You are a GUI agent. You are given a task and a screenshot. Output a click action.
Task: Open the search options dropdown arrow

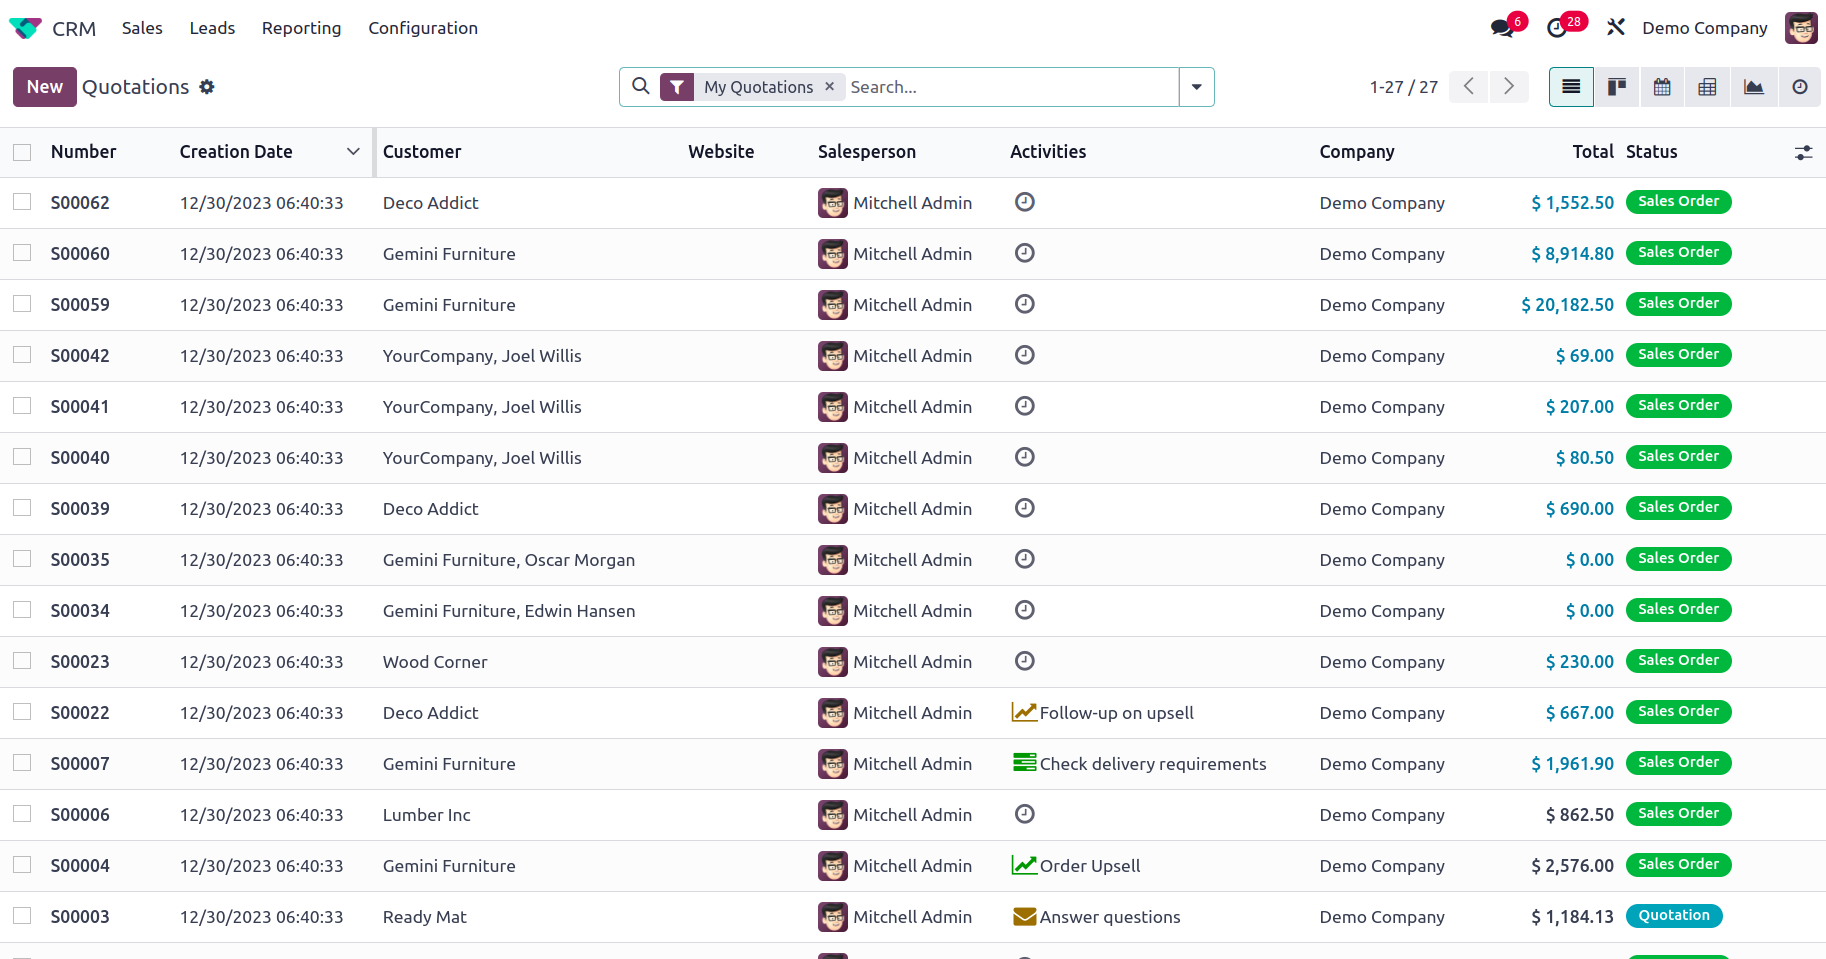pos(1196,87)
